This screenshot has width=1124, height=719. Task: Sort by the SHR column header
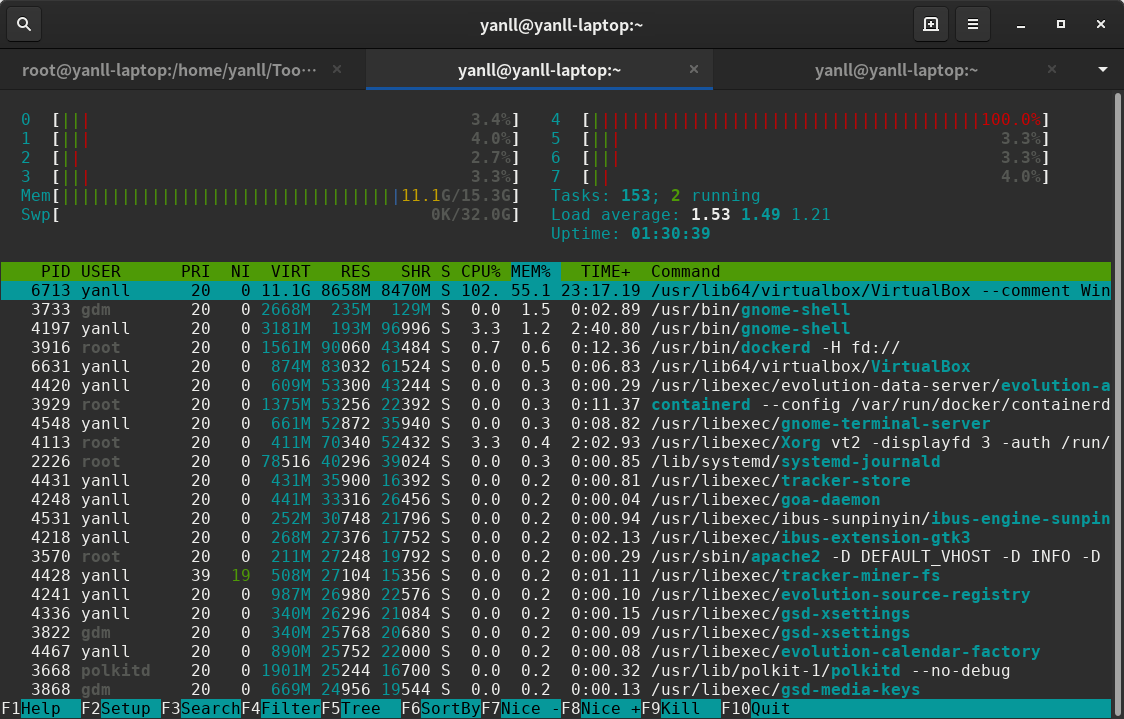pos(416,272)
